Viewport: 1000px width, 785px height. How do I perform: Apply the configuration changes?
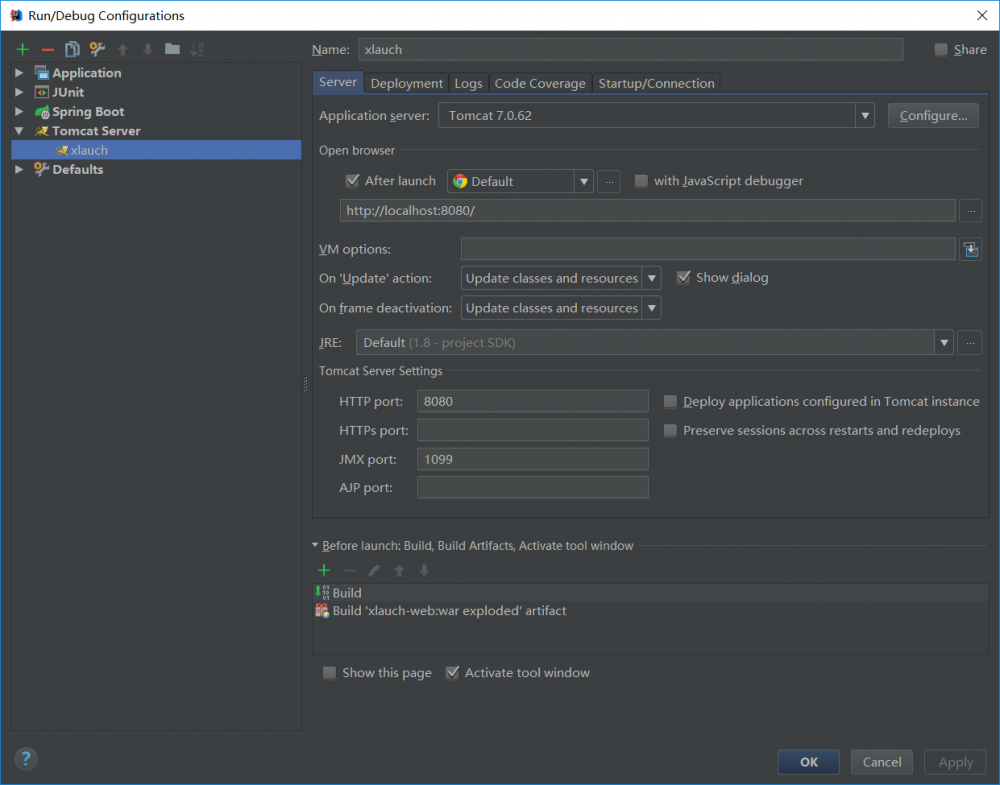click(x=954, y=761)
